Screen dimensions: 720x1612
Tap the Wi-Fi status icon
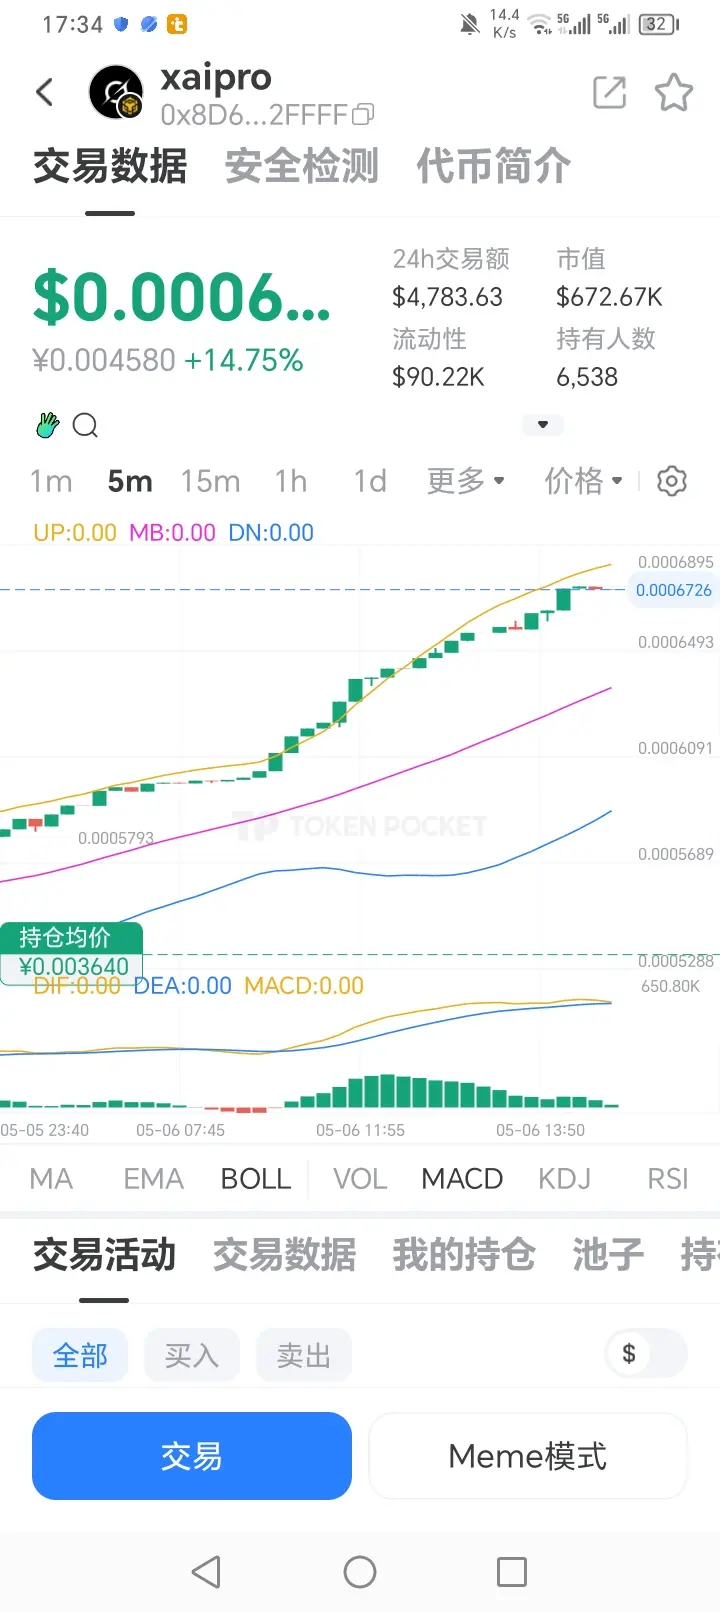[x=540, y=24]
